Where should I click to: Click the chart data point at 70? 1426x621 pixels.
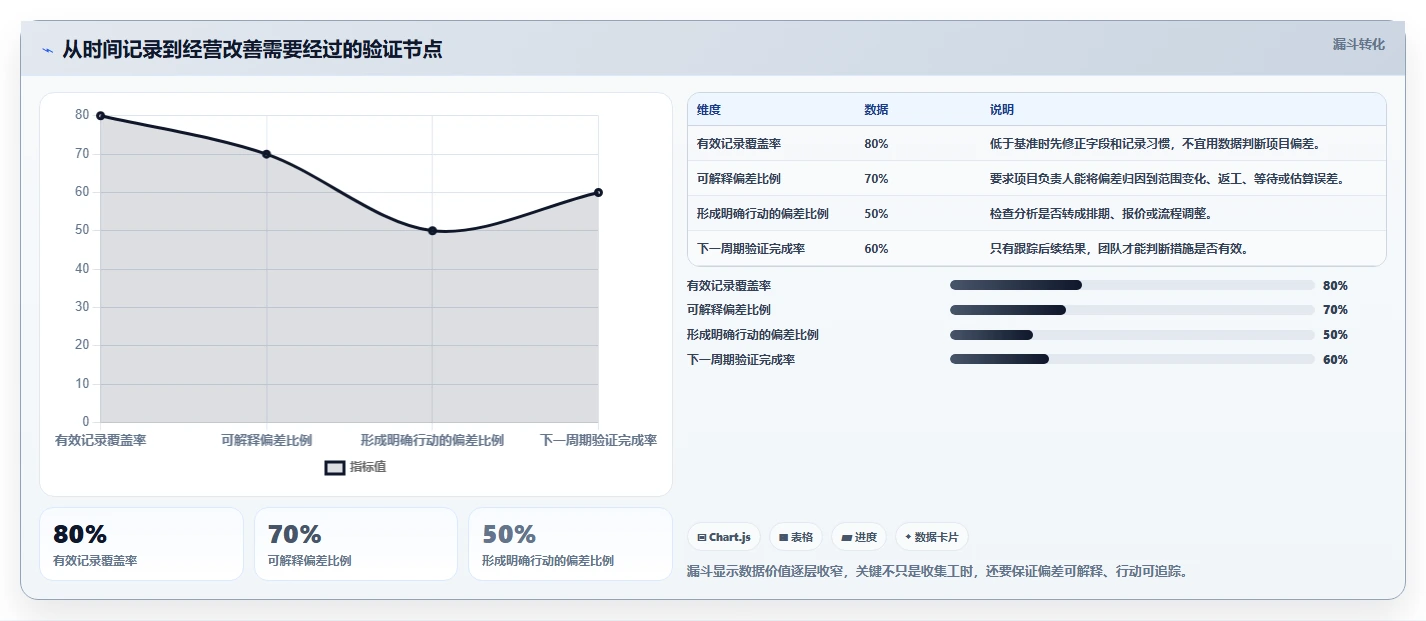pos(266,154)
